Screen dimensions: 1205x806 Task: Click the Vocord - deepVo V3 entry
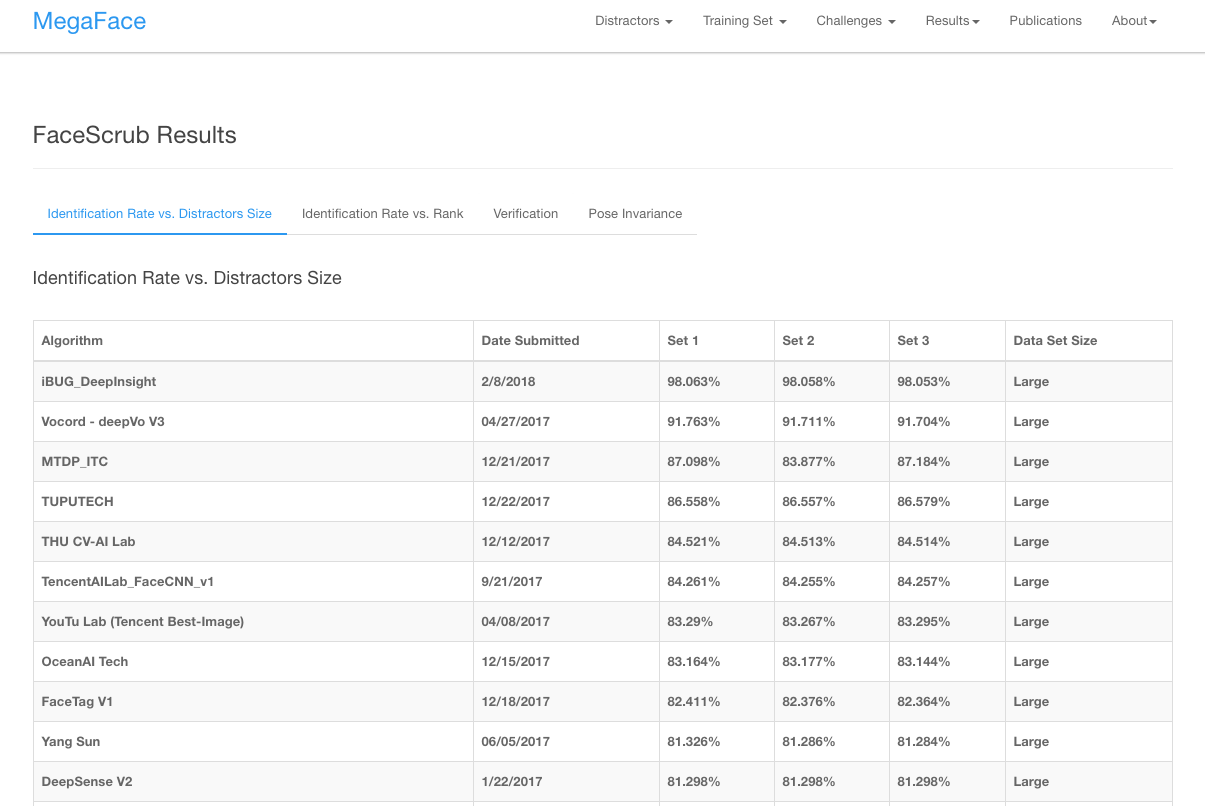click(x=103, y=422)
